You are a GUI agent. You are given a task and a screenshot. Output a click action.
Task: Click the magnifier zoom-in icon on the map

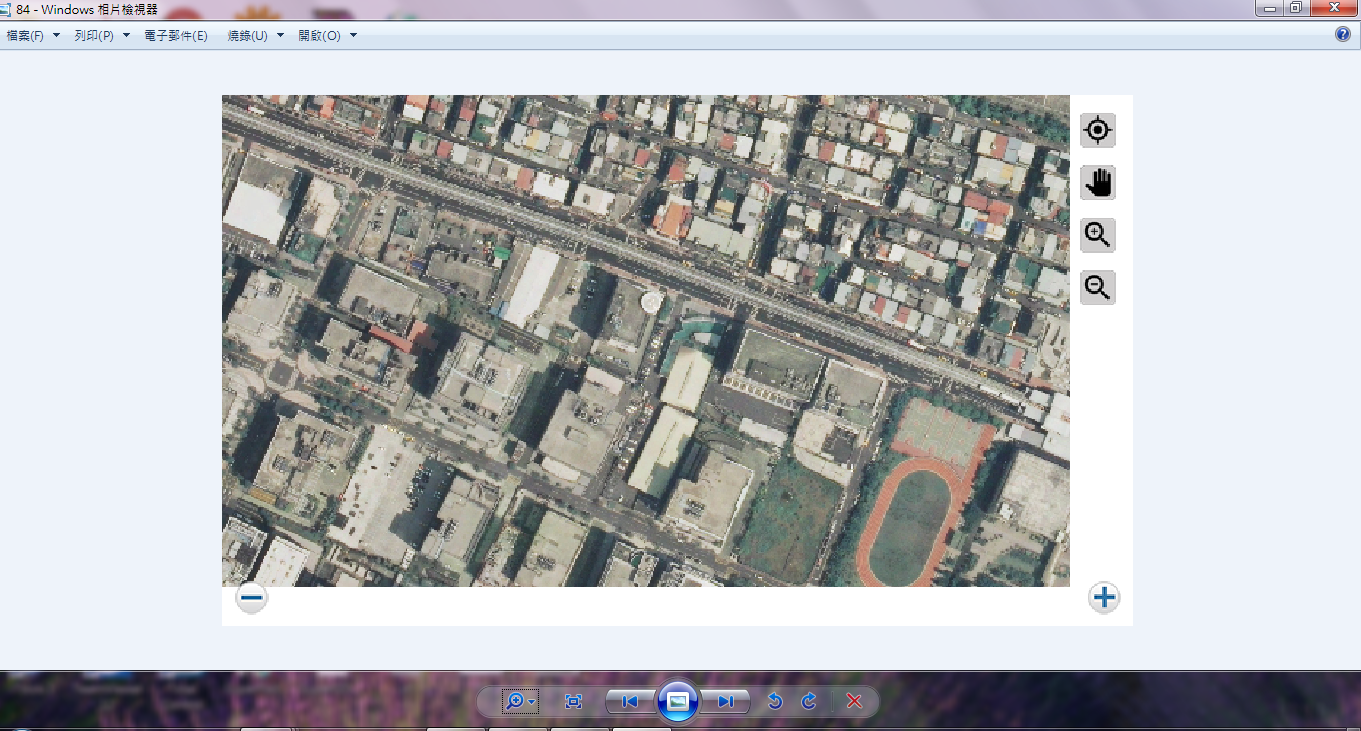1097,236
